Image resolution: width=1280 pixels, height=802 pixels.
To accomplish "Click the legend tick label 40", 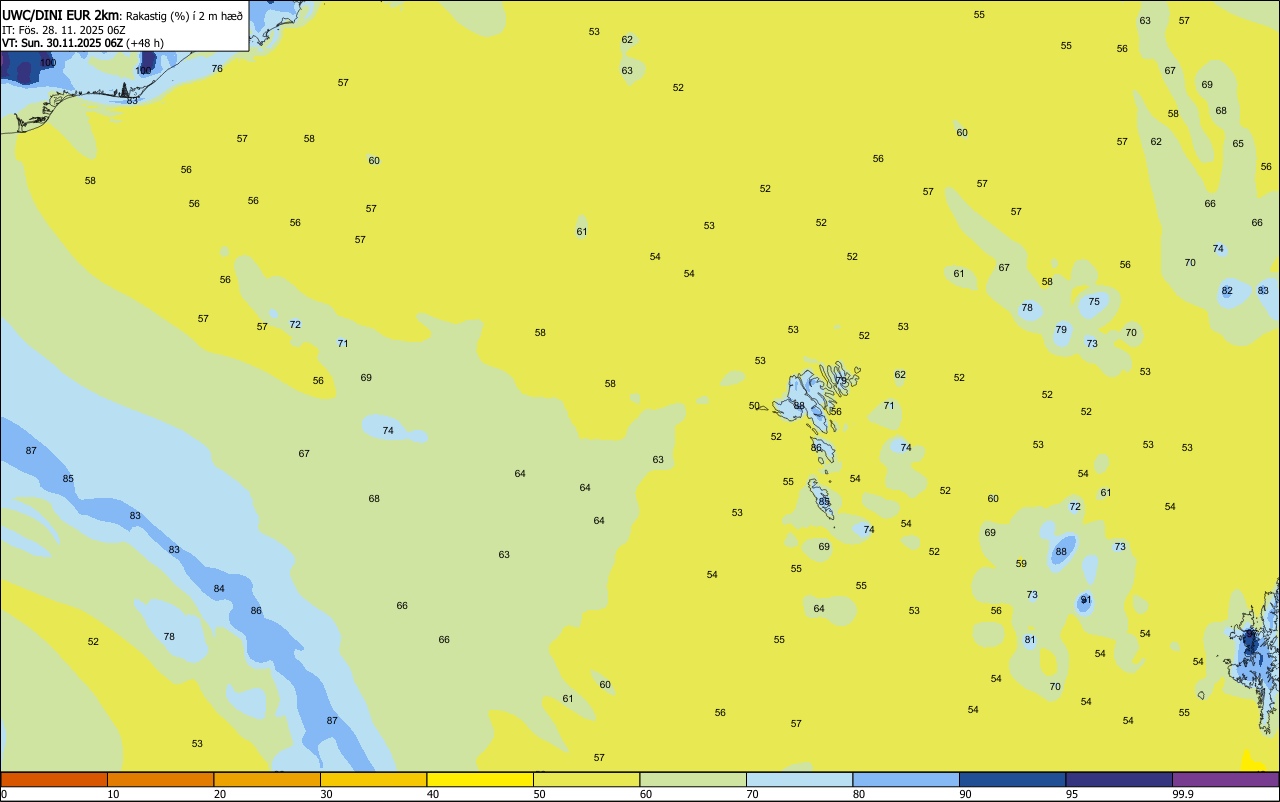I will [433, 794].
